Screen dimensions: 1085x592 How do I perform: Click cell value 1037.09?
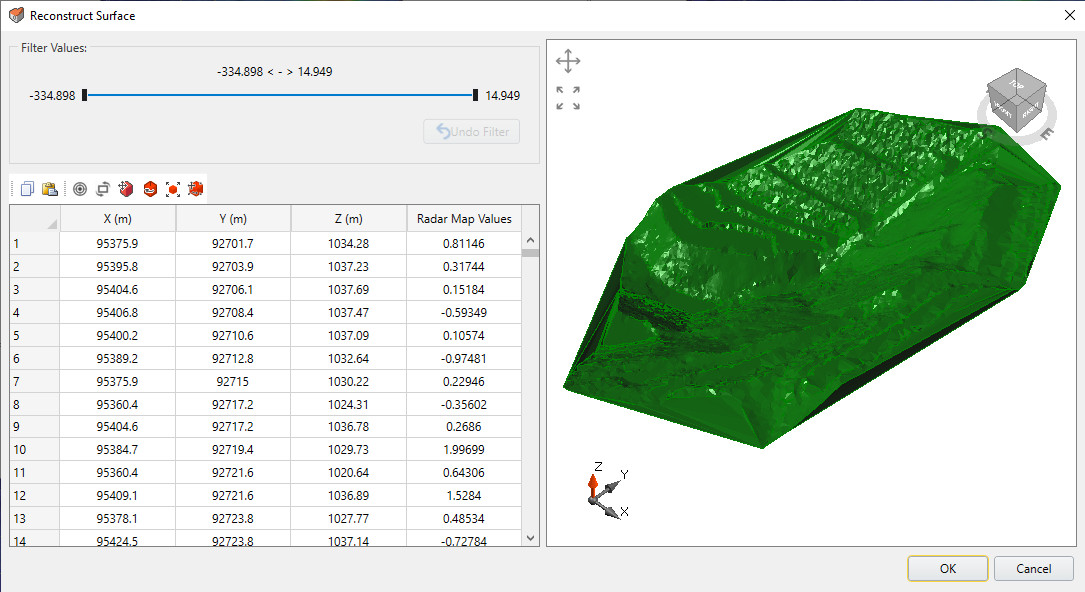pyautogui.click(x=349, y=335)
